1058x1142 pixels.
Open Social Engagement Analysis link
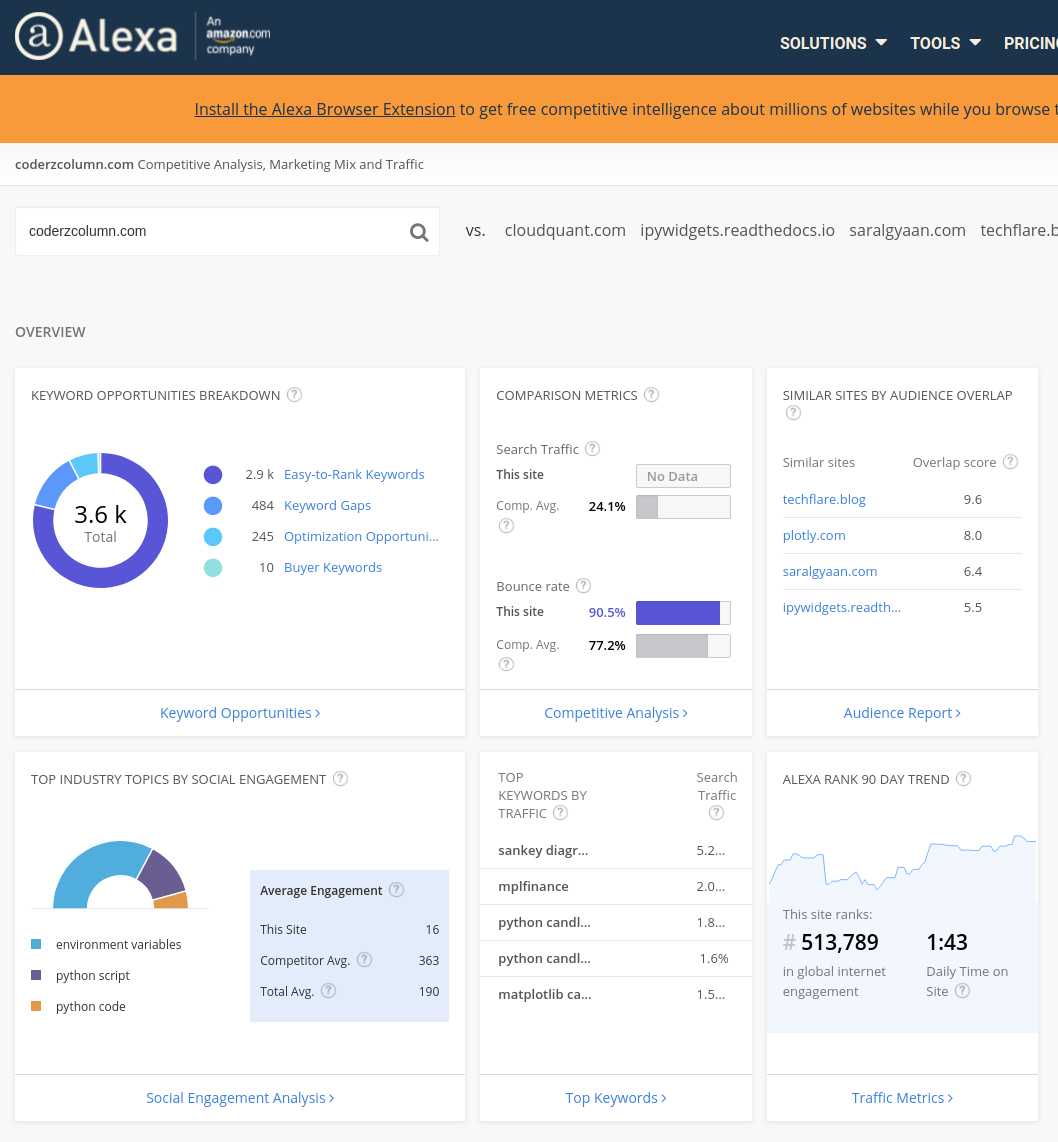tap(240, 1098)
